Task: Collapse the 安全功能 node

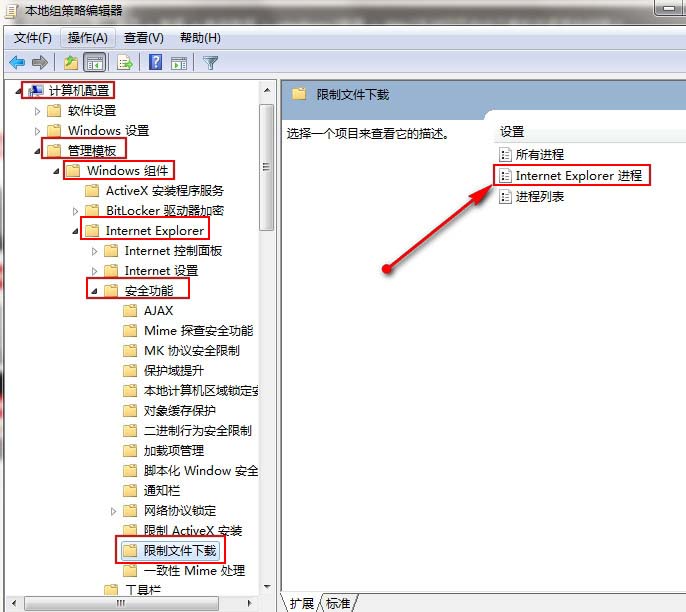Action: pos(94,291)
